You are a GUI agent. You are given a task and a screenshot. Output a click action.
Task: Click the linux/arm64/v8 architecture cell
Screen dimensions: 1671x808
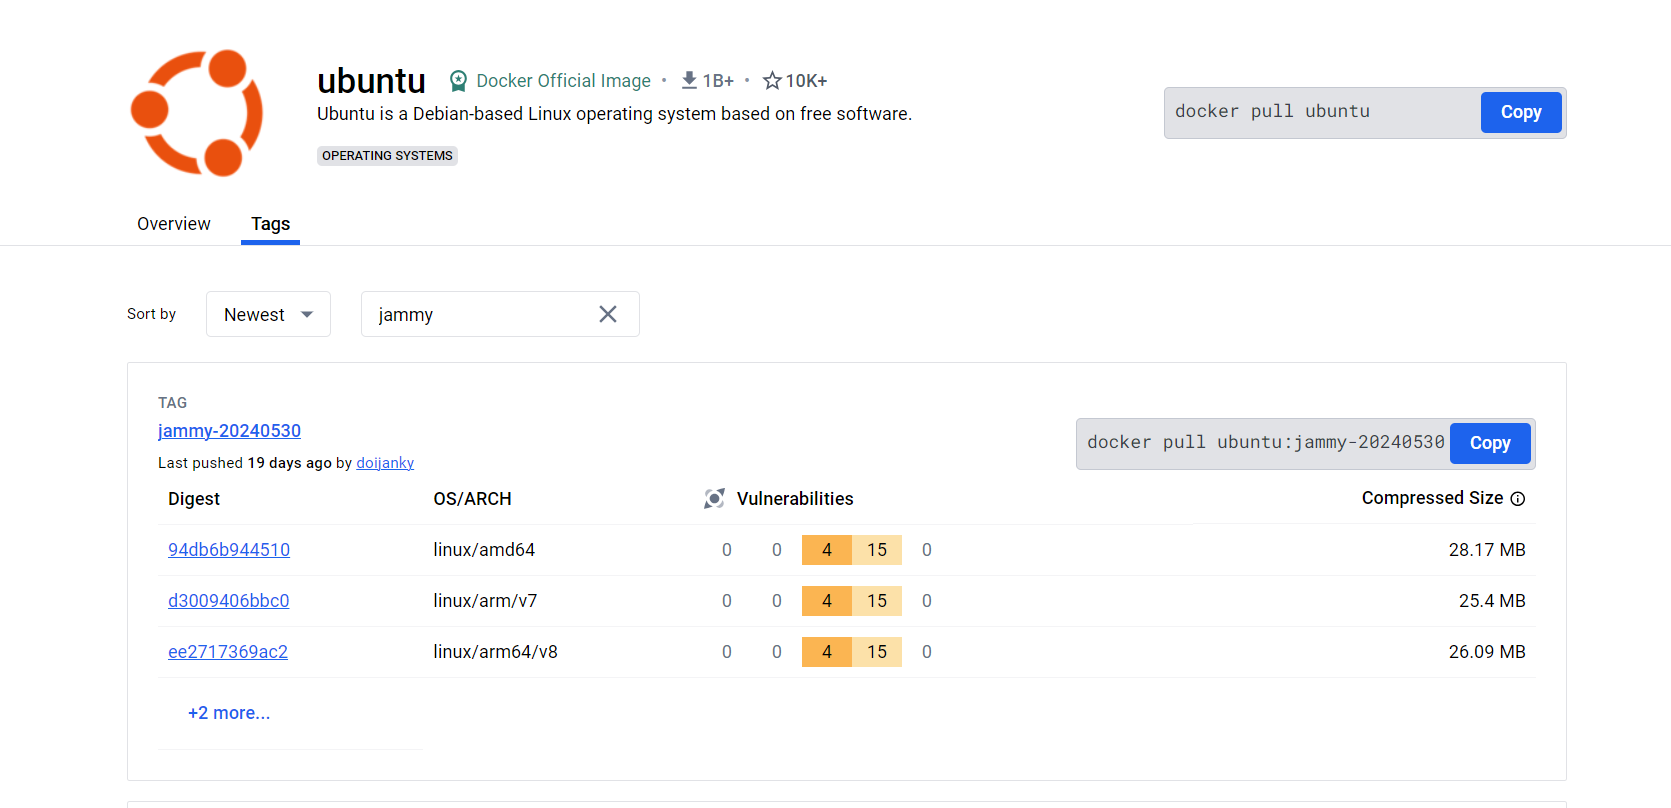pyautogui.click(x=495, y=652)
